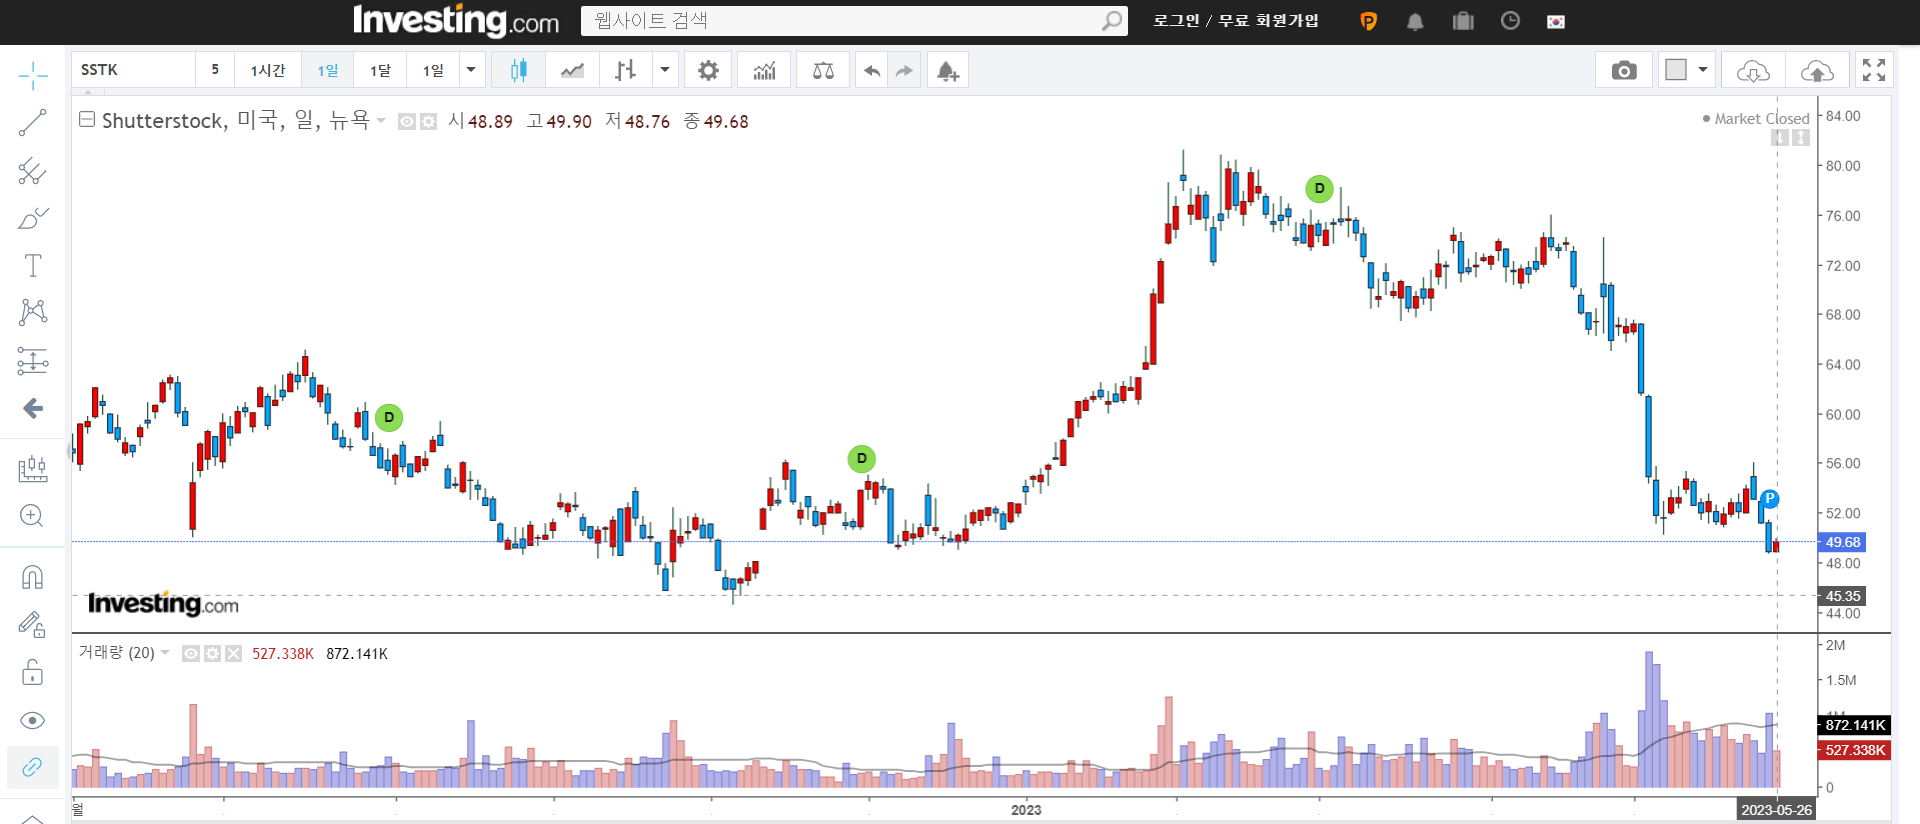Save chart layout to cloud
The width and height of the screenshot is (1920, 824).
tap(1817, 70)
